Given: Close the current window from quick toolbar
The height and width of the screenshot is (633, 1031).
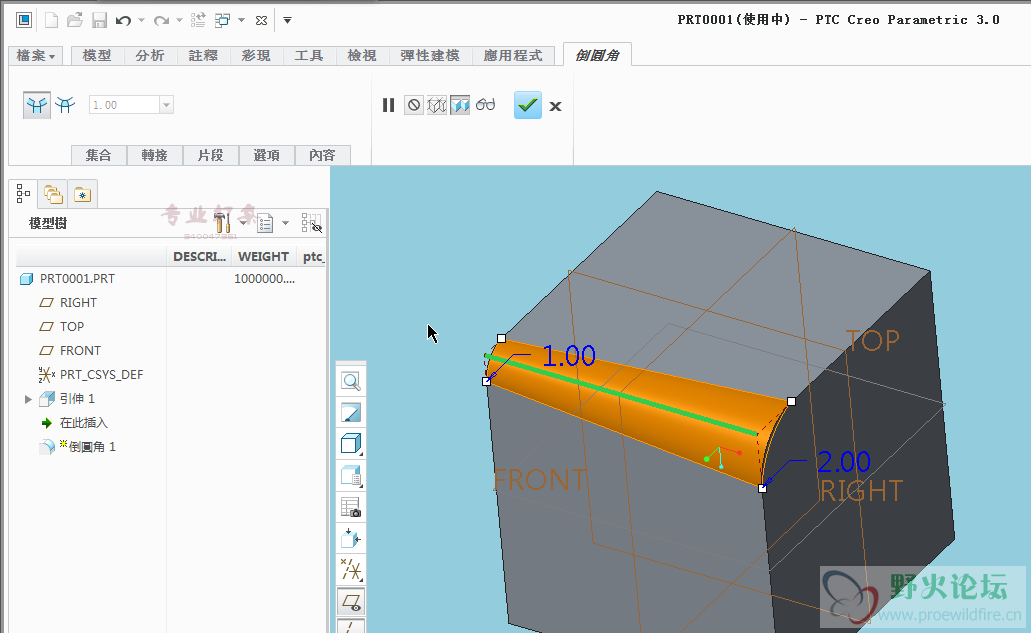Looking at the screenshot, I should 261,20.
